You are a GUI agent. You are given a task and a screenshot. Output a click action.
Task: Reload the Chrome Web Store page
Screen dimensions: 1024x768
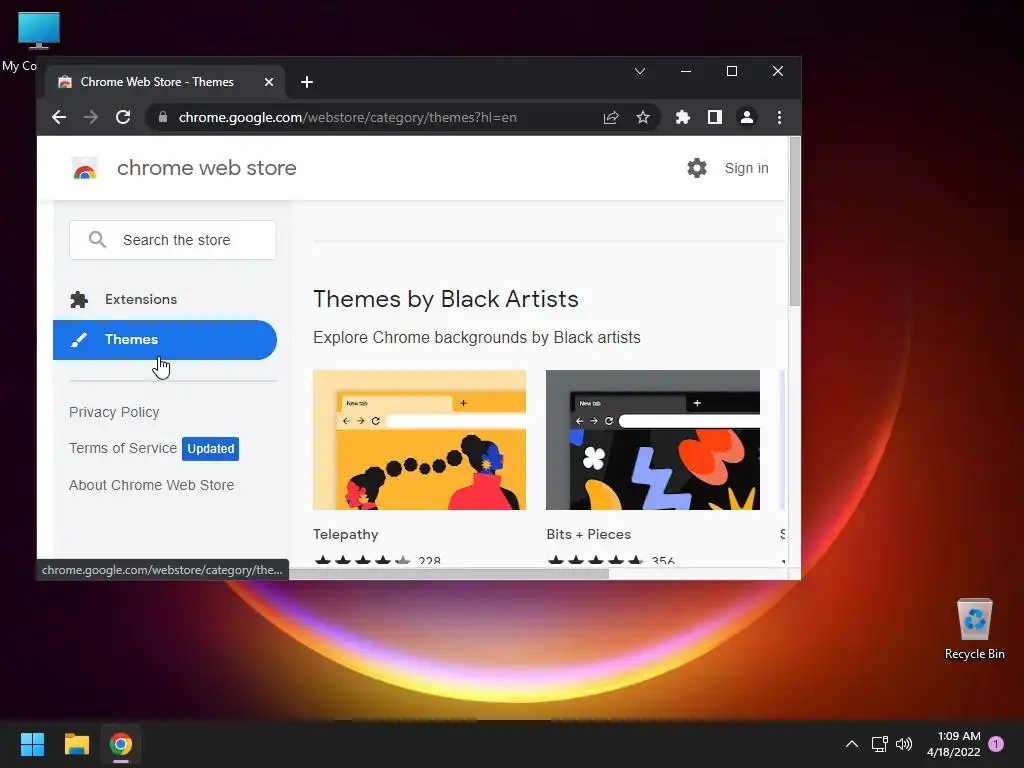click(x=123, y=118)
